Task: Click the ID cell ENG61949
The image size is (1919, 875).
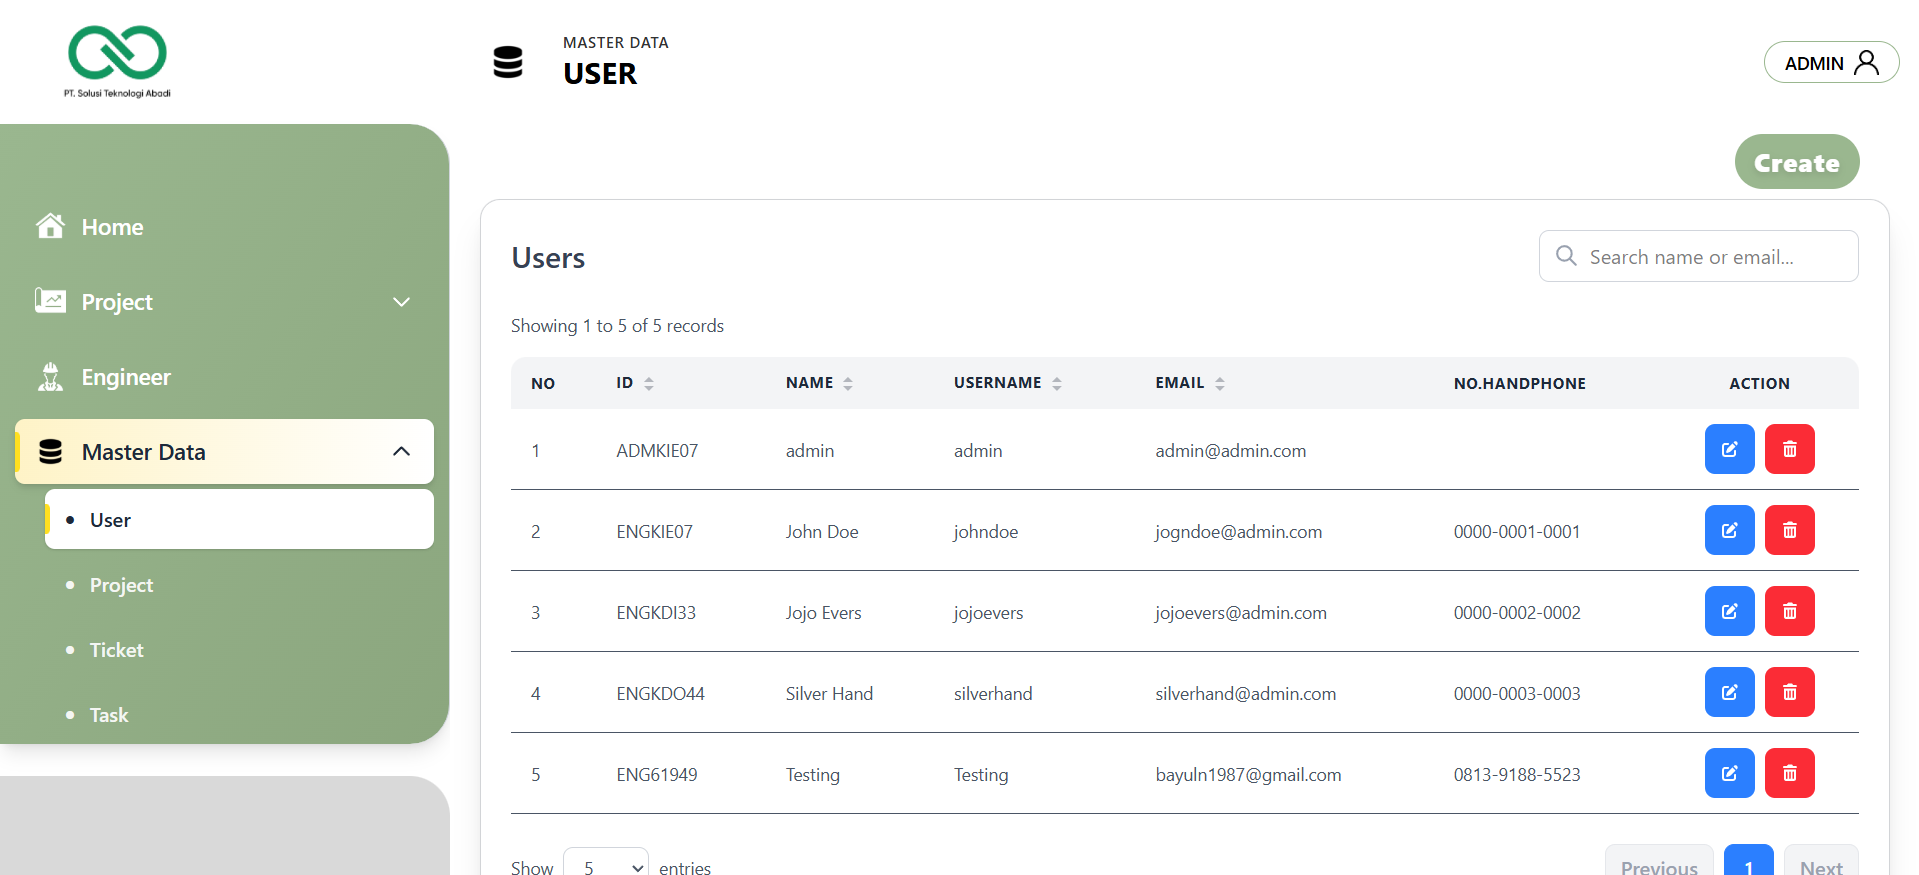Action: tap(657, 775)
